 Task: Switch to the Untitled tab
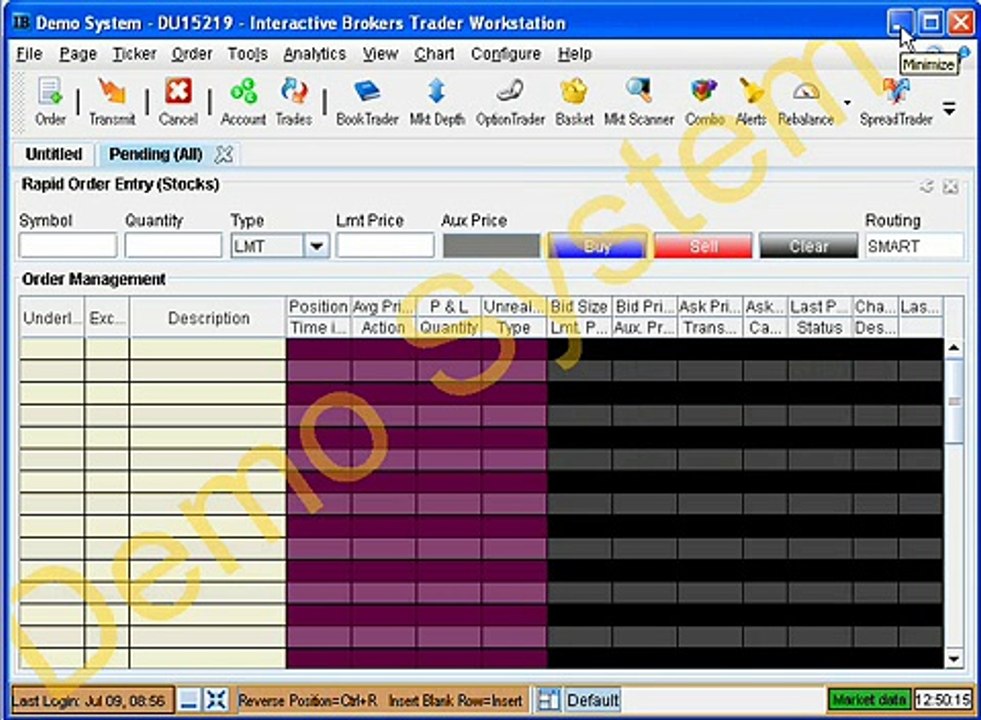coord(54,155)
